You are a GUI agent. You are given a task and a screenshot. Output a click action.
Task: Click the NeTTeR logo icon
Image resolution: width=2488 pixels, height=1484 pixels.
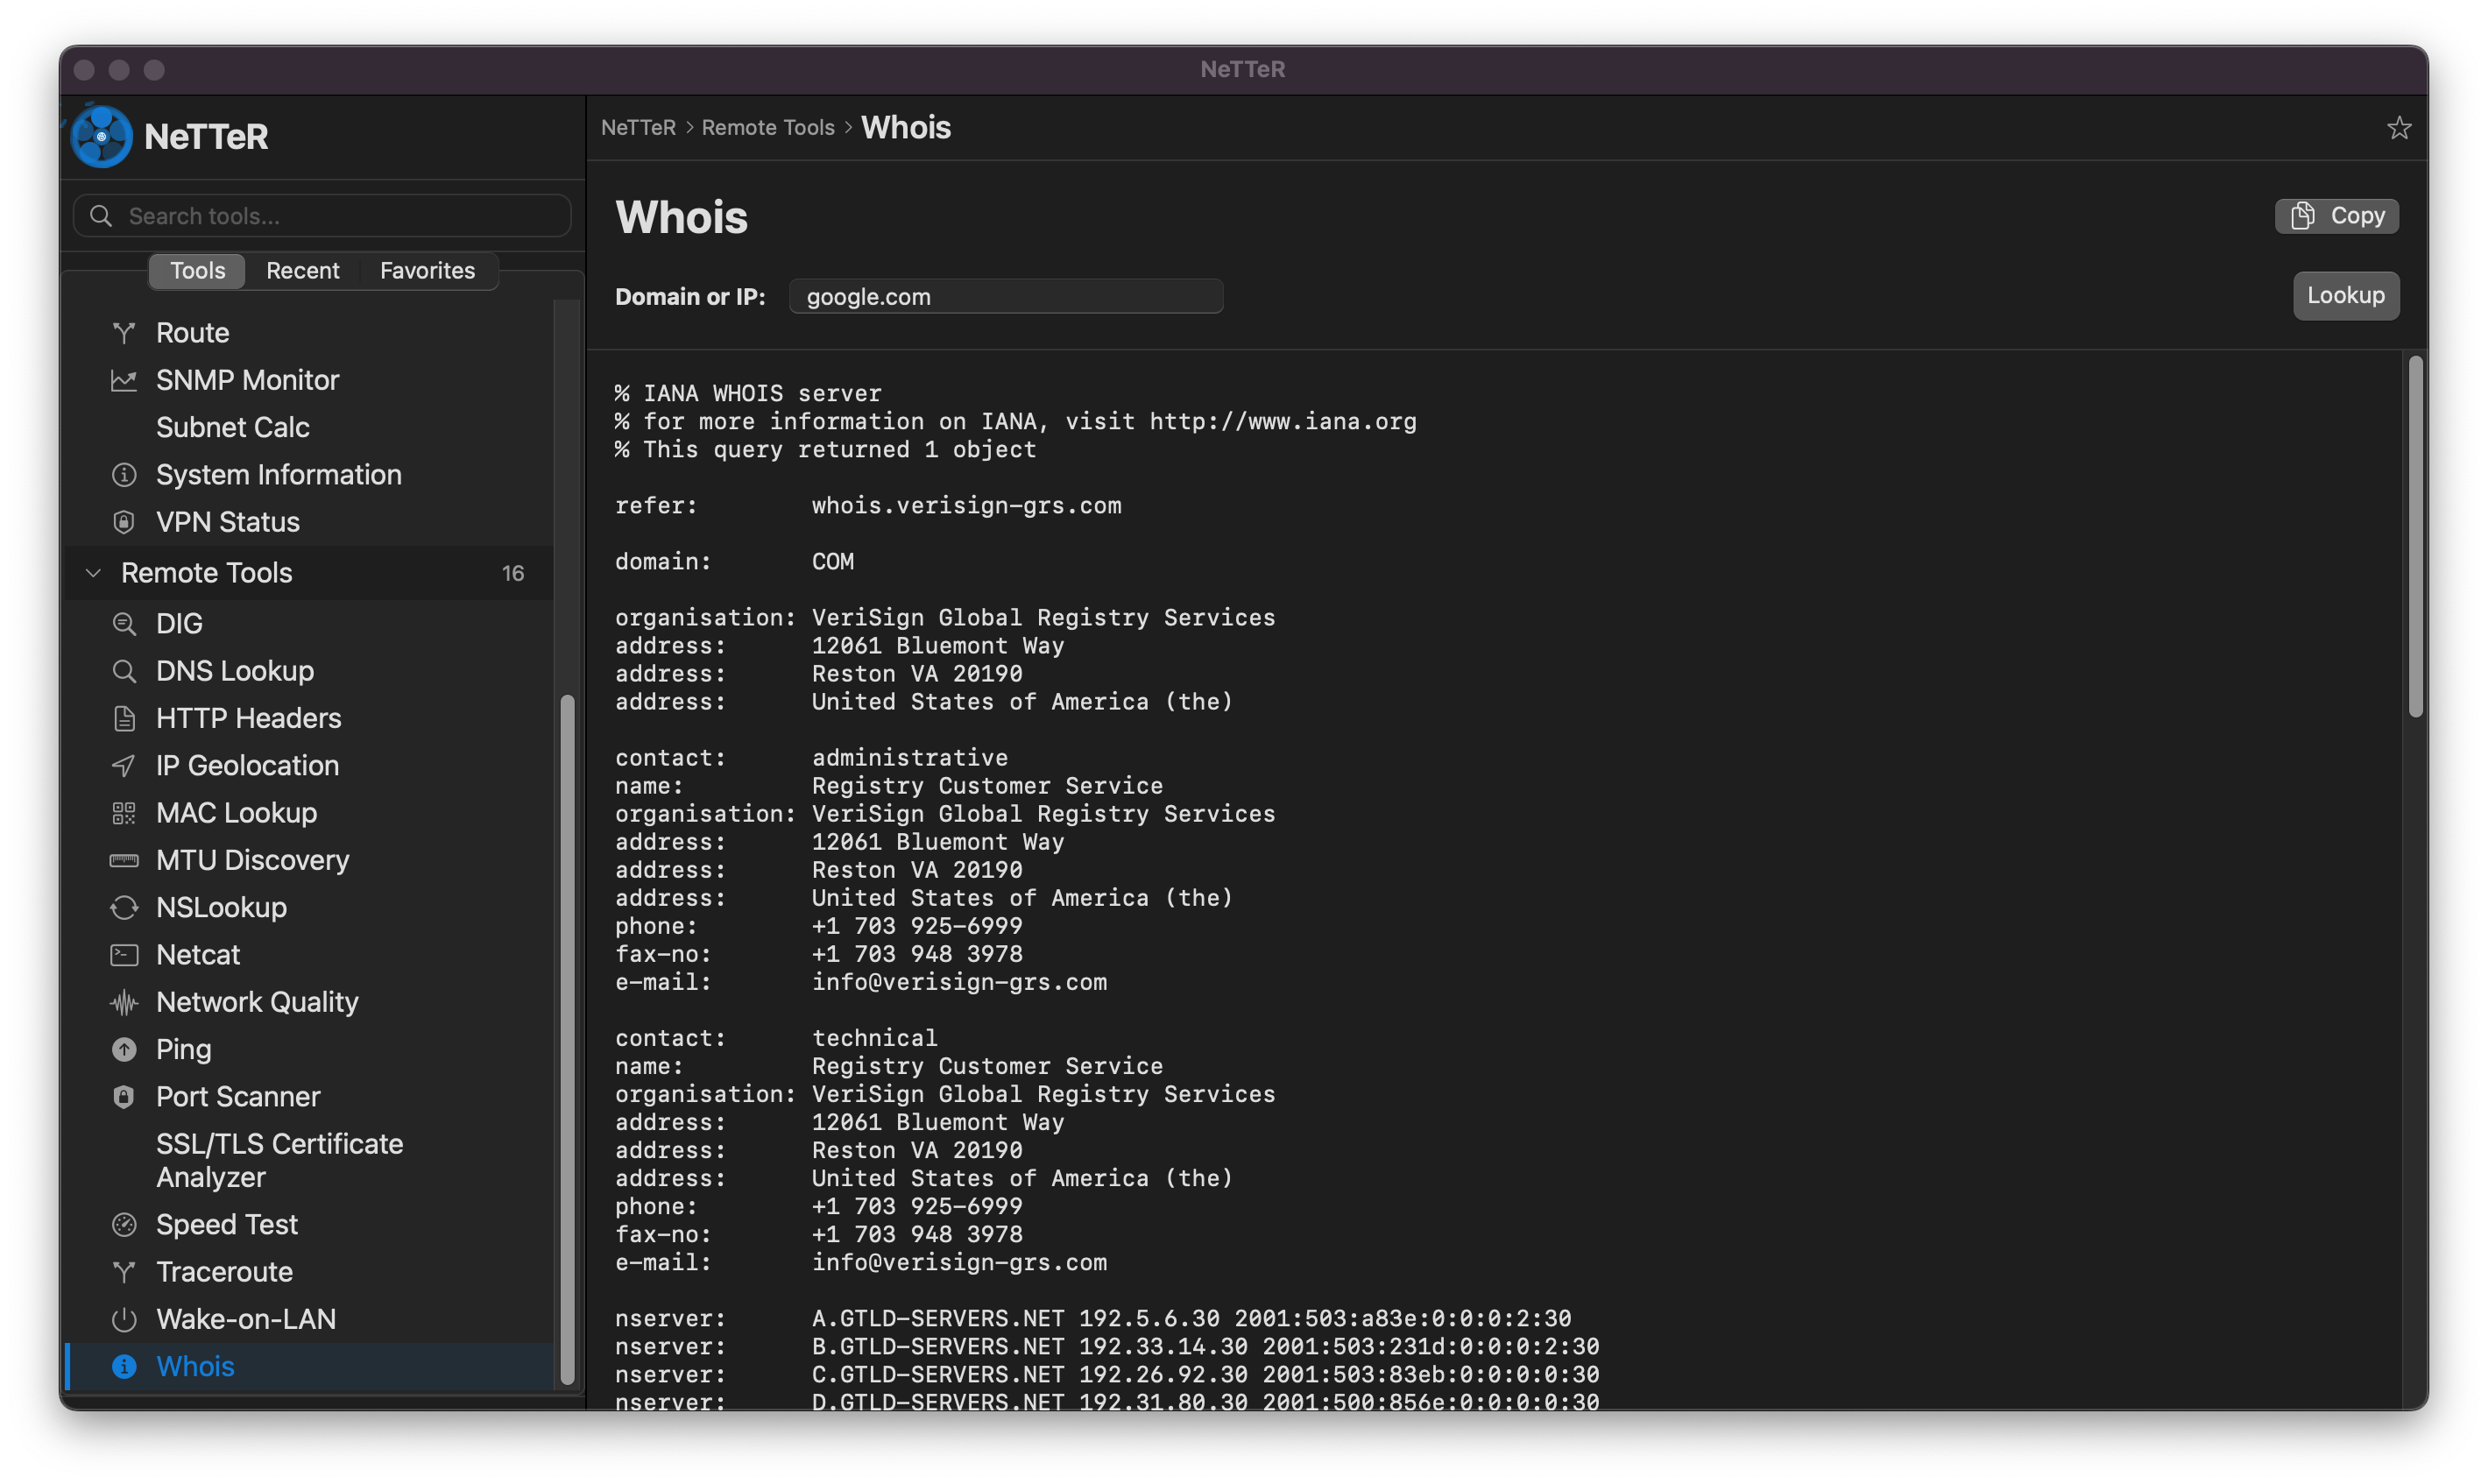(x=101, y=136)
